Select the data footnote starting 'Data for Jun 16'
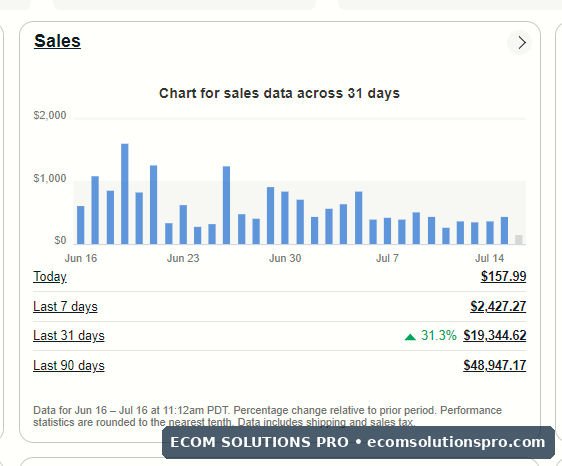Image resolution: width=562 pixels, height=466 pixels. (x=267, y=416)
